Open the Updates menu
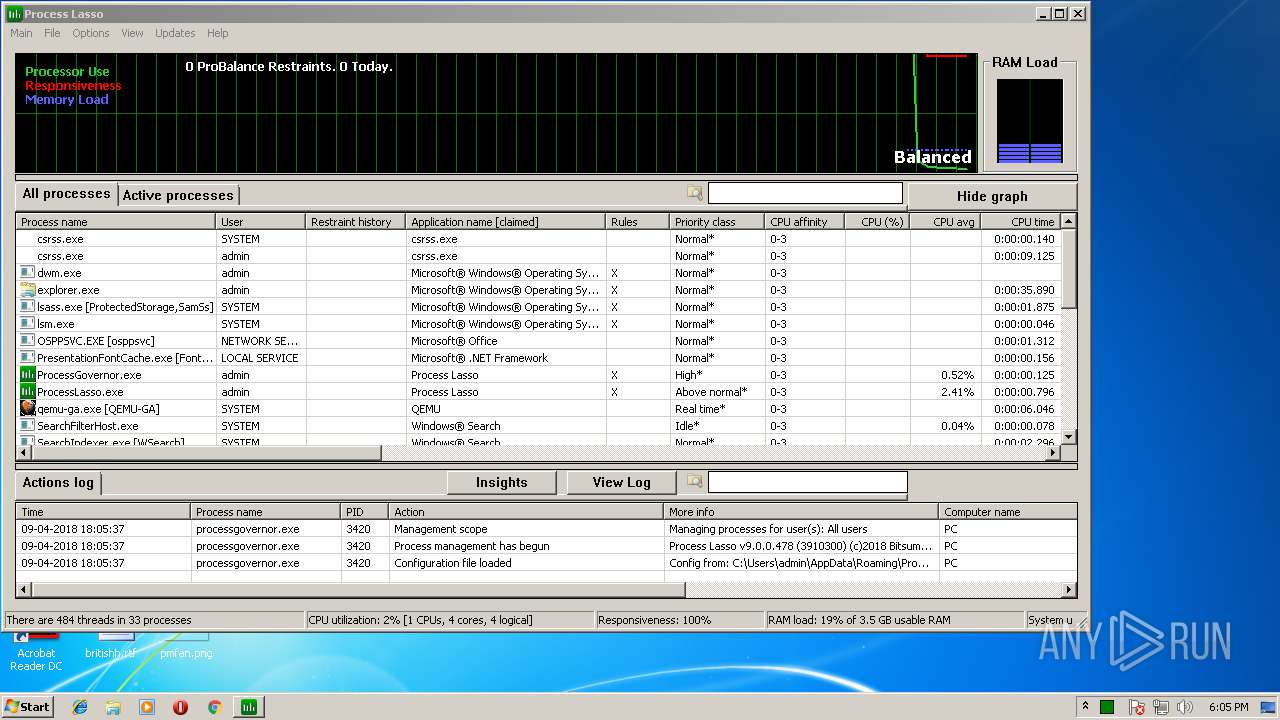This screenshot has width=1280, height=720. click(175, 33)
